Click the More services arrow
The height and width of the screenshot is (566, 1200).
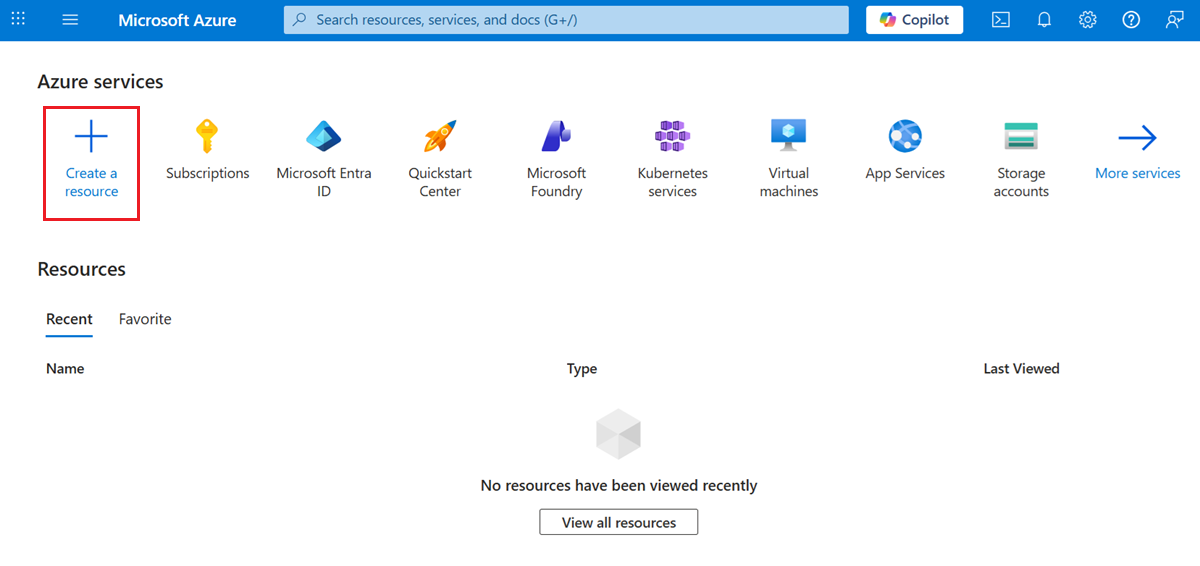point(1138,138)
